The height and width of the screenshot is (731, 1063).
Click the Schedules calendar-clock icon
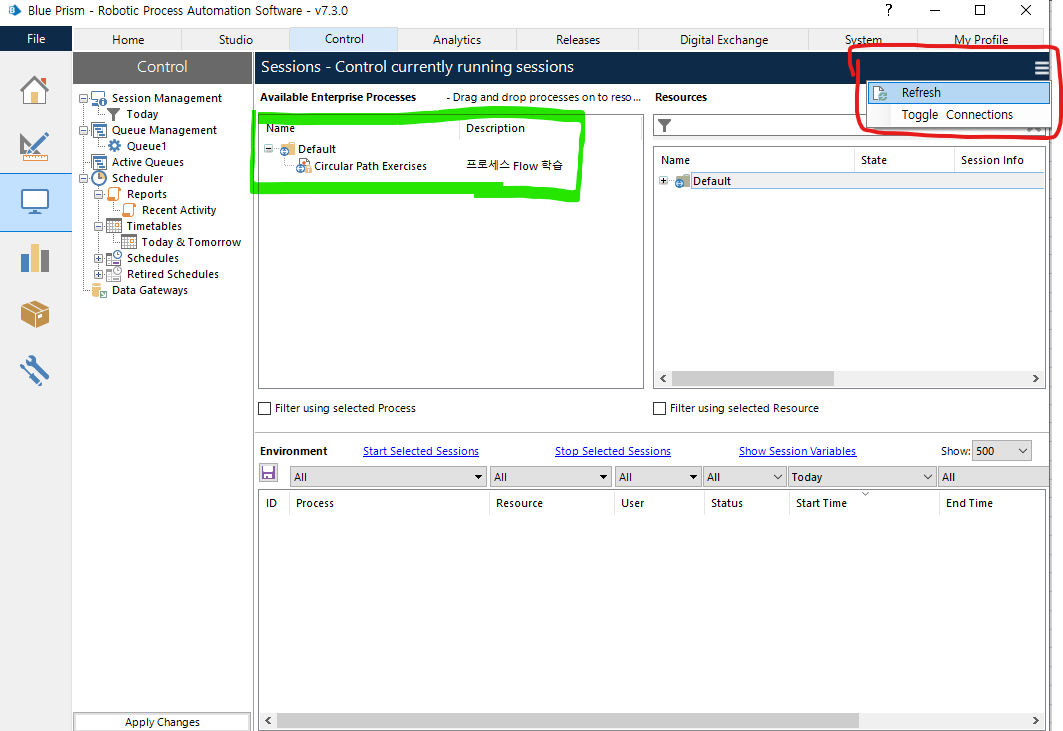114,258
